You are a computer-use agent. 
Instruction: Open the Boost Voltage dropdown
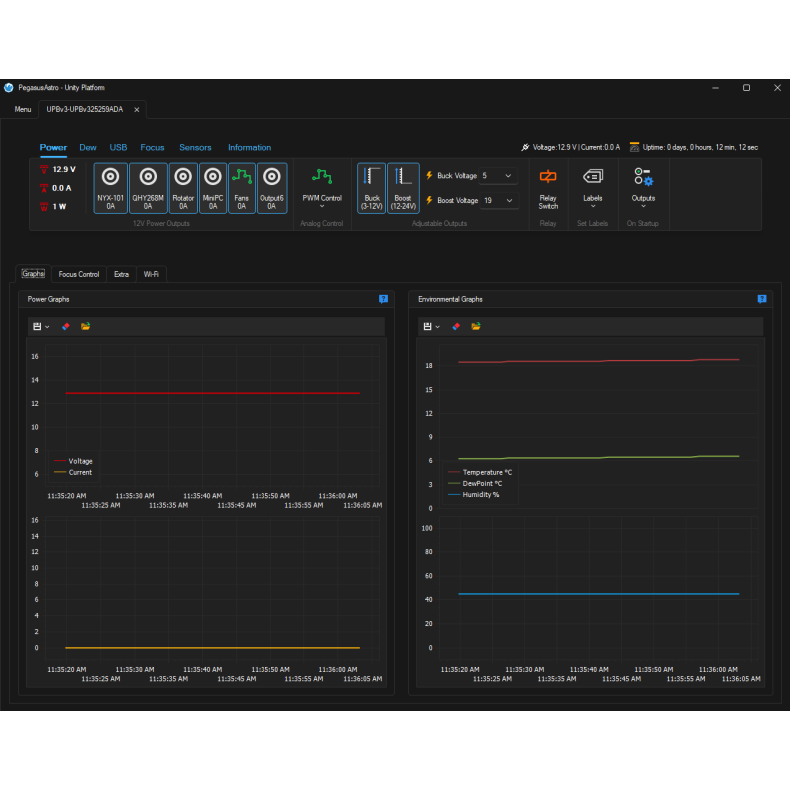[x=498, y=201]
